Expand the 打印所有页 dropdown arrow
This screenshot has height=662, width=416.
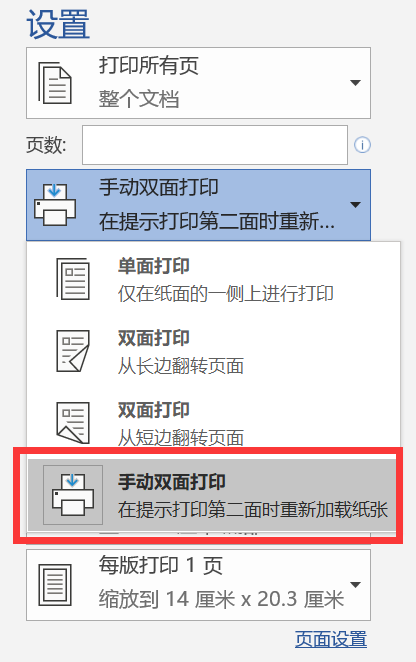click(356, 83)
